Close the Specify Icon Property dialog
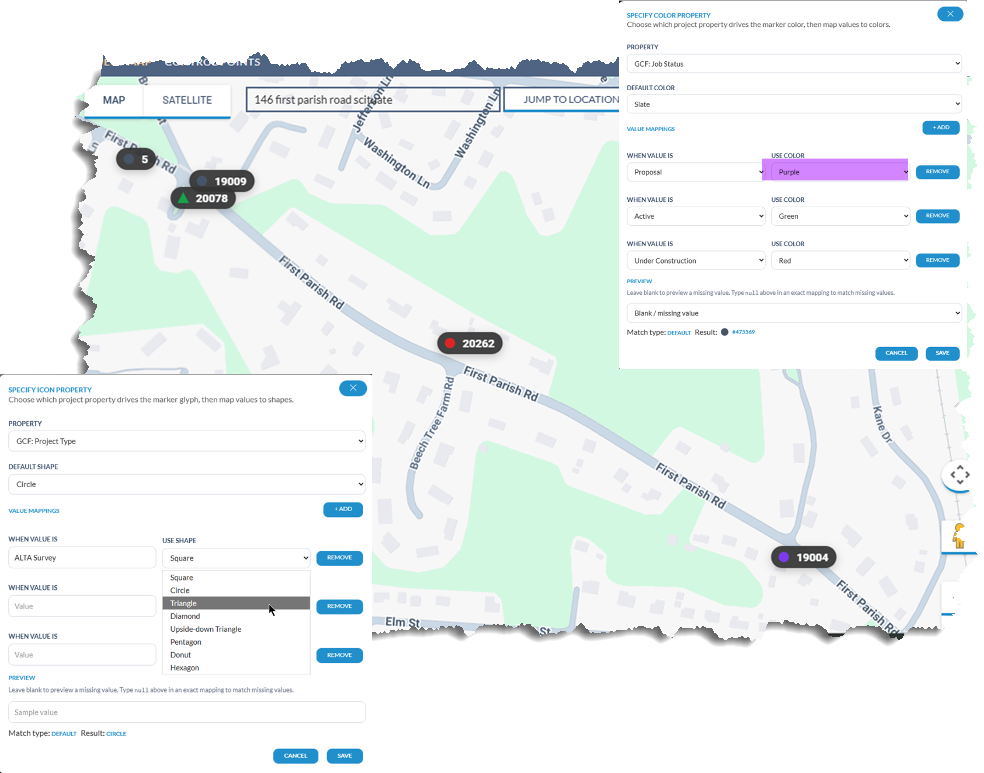 (353, 388)
